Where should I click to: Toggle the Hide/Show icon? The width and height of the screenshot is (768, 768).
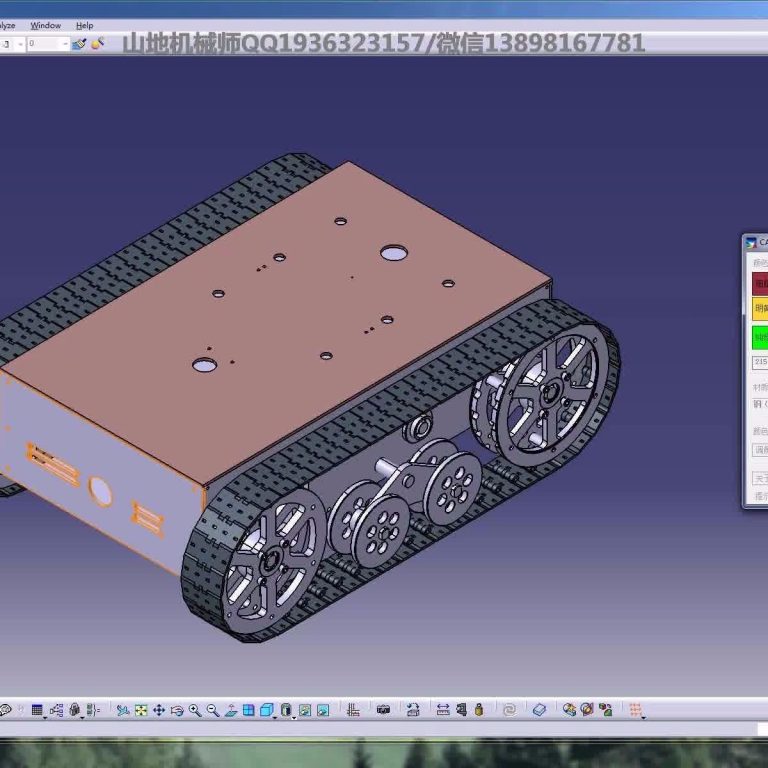coord(305,710)
